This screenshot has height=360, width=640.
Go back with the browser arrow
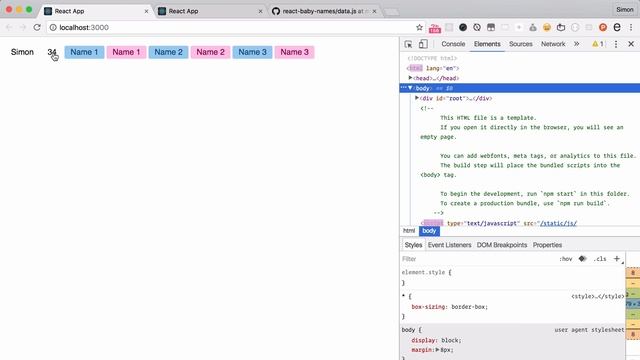[x=9, y=27]
